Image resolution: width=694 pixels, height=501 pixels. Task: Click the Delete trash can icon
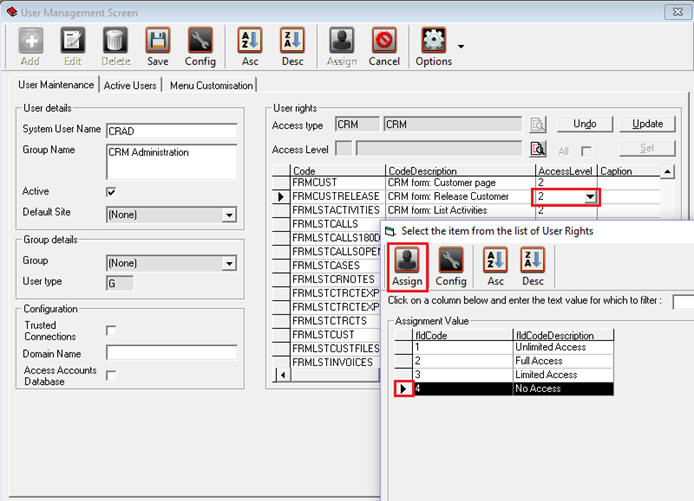click(x=115, y=41)
